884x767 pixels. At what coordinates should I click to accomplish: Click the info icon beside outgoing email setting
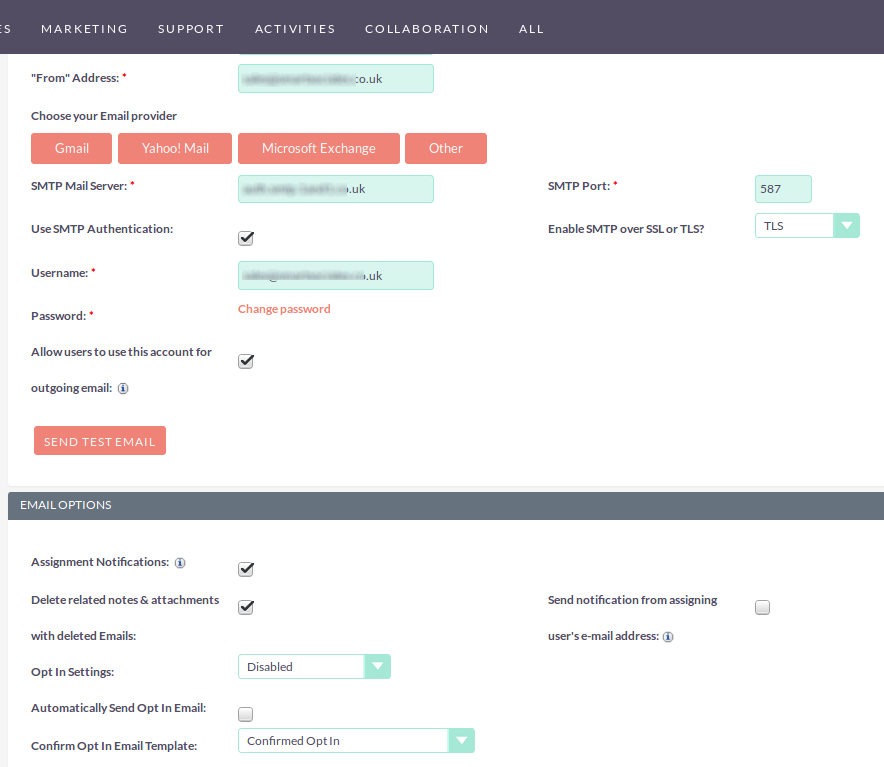[x=122, y=388]
